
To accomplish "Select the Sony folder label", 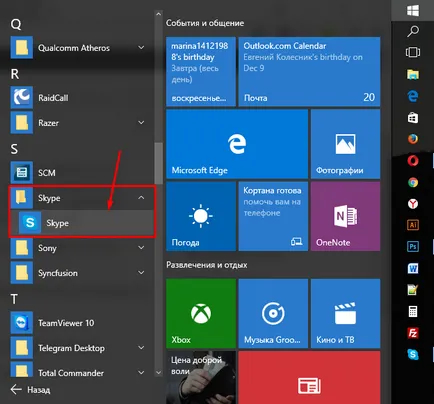I will pos(47,248).
